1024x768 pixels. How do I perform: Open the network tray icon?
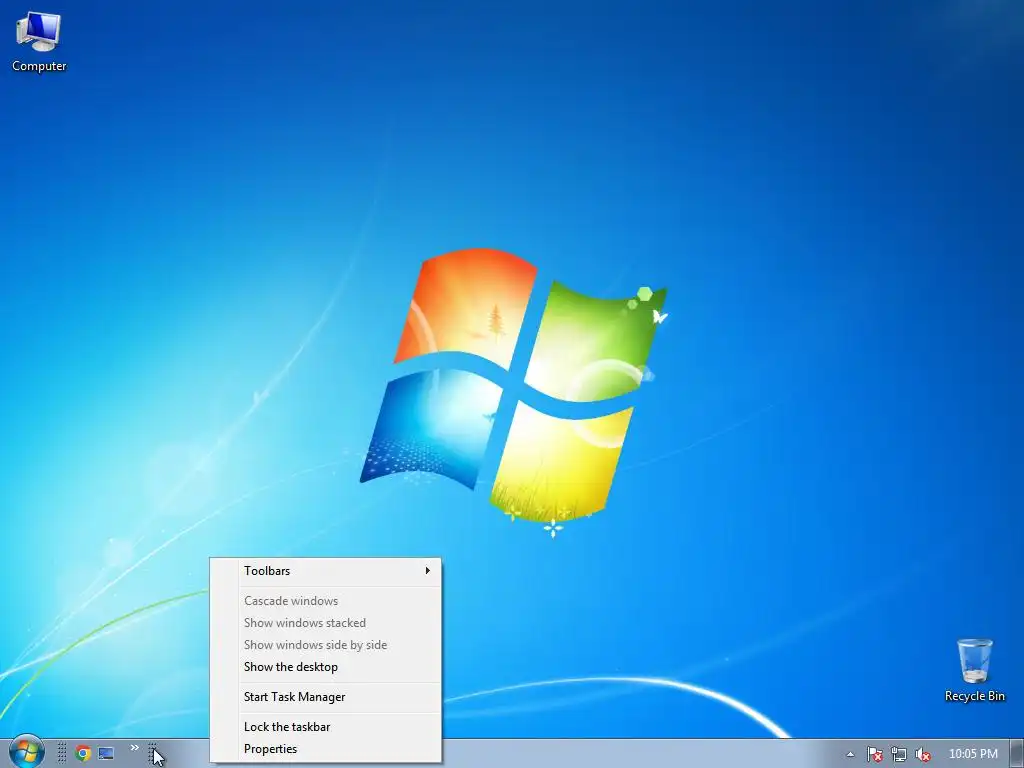pos(899,754)
